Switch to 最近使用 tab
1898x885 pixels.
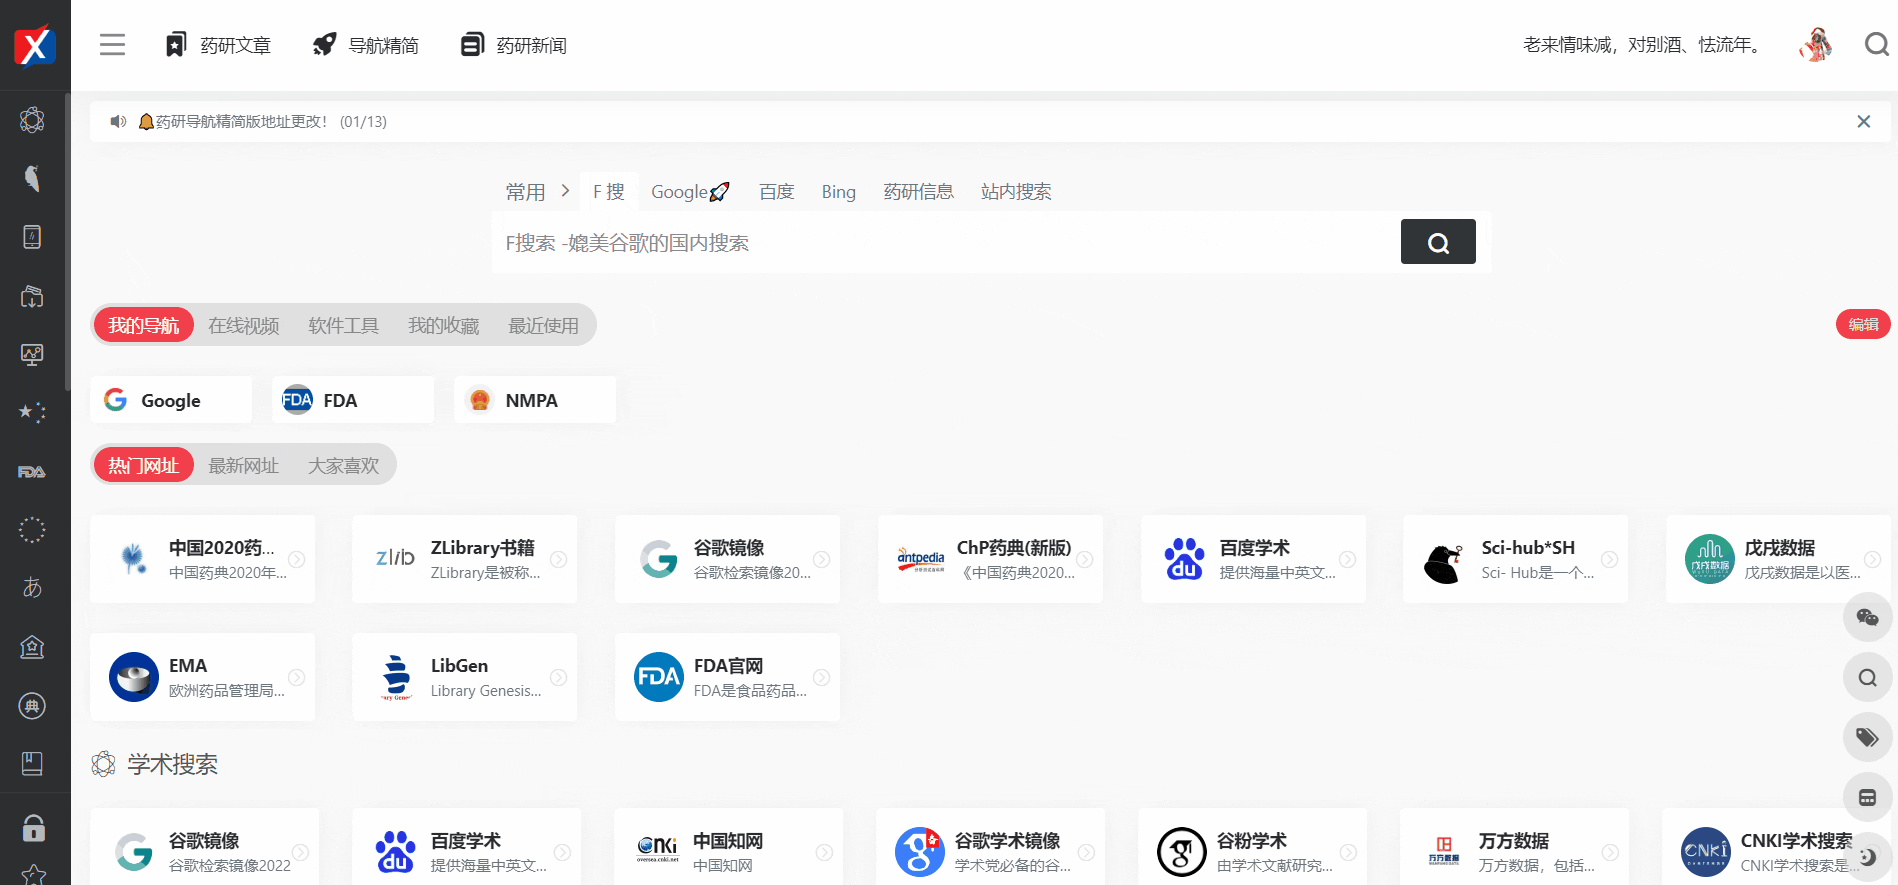point(543,325)
